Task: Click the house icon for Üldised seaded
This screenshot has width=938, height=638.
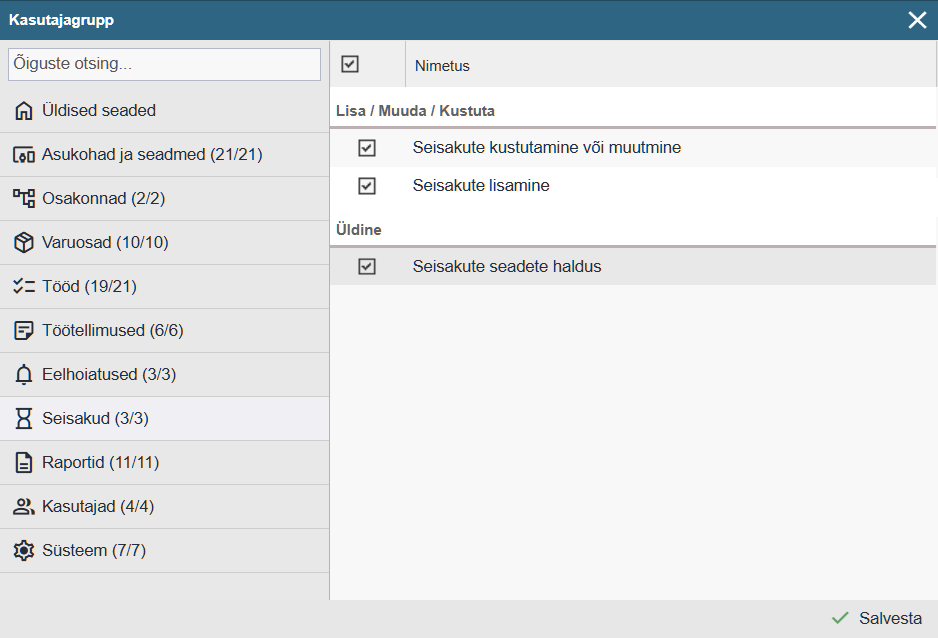Action: 24,111
